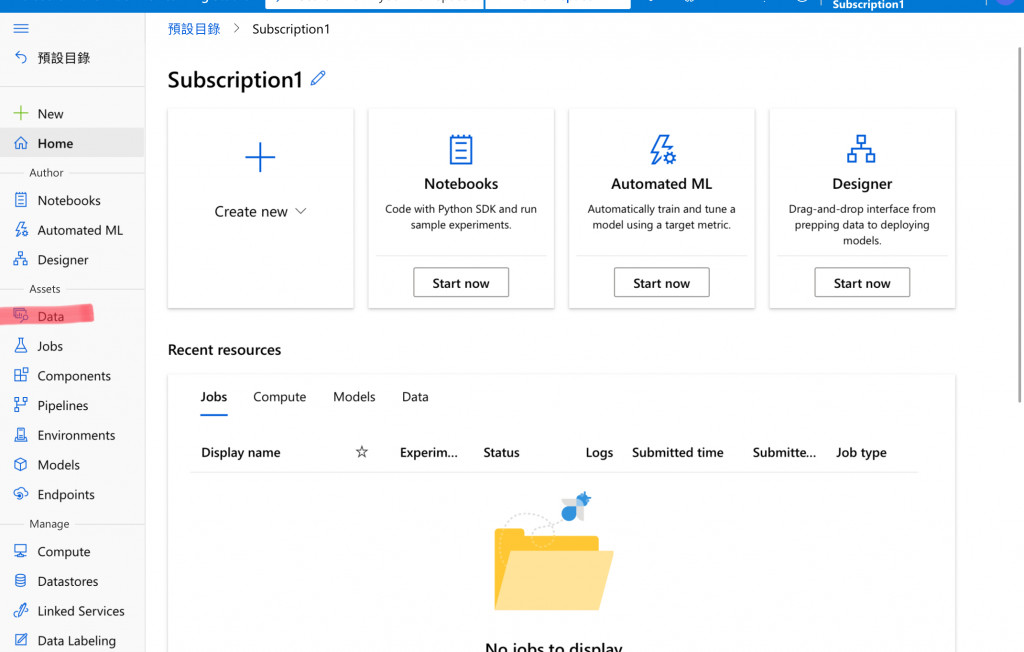Switch to the Compute tab
1024x652 pixels.
point(280,397)
